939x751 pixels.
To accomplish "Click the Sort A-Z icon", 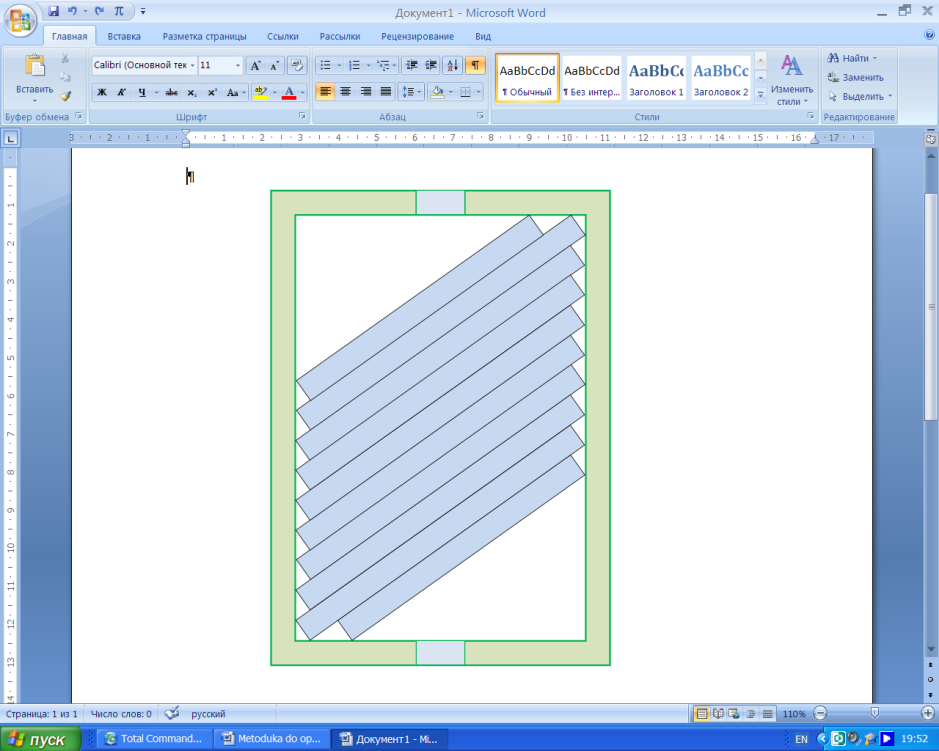I will 453,65.
